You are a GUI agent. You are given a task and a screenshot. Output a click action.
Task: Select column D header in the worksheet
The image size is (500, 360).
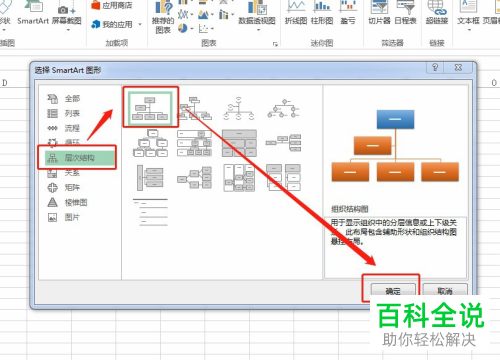tap(5, 83)
